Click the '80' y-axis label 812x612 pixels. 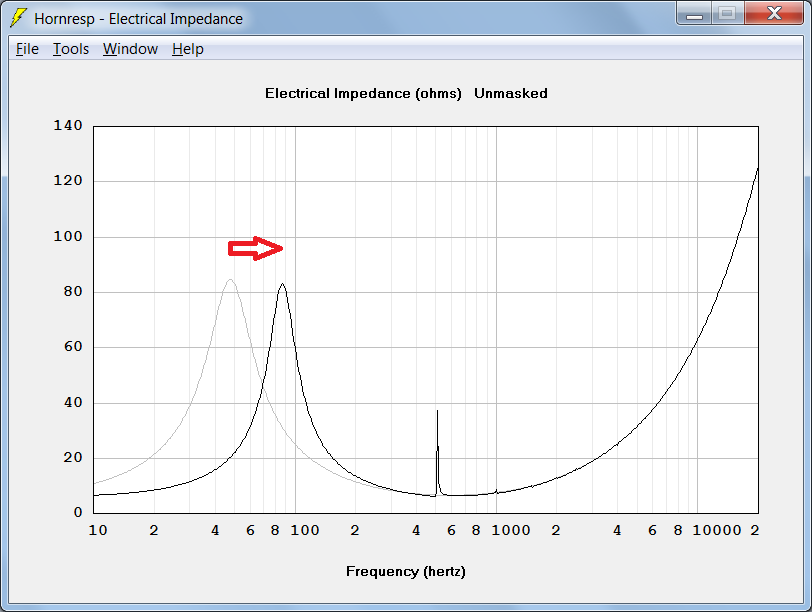pos(73,292)
